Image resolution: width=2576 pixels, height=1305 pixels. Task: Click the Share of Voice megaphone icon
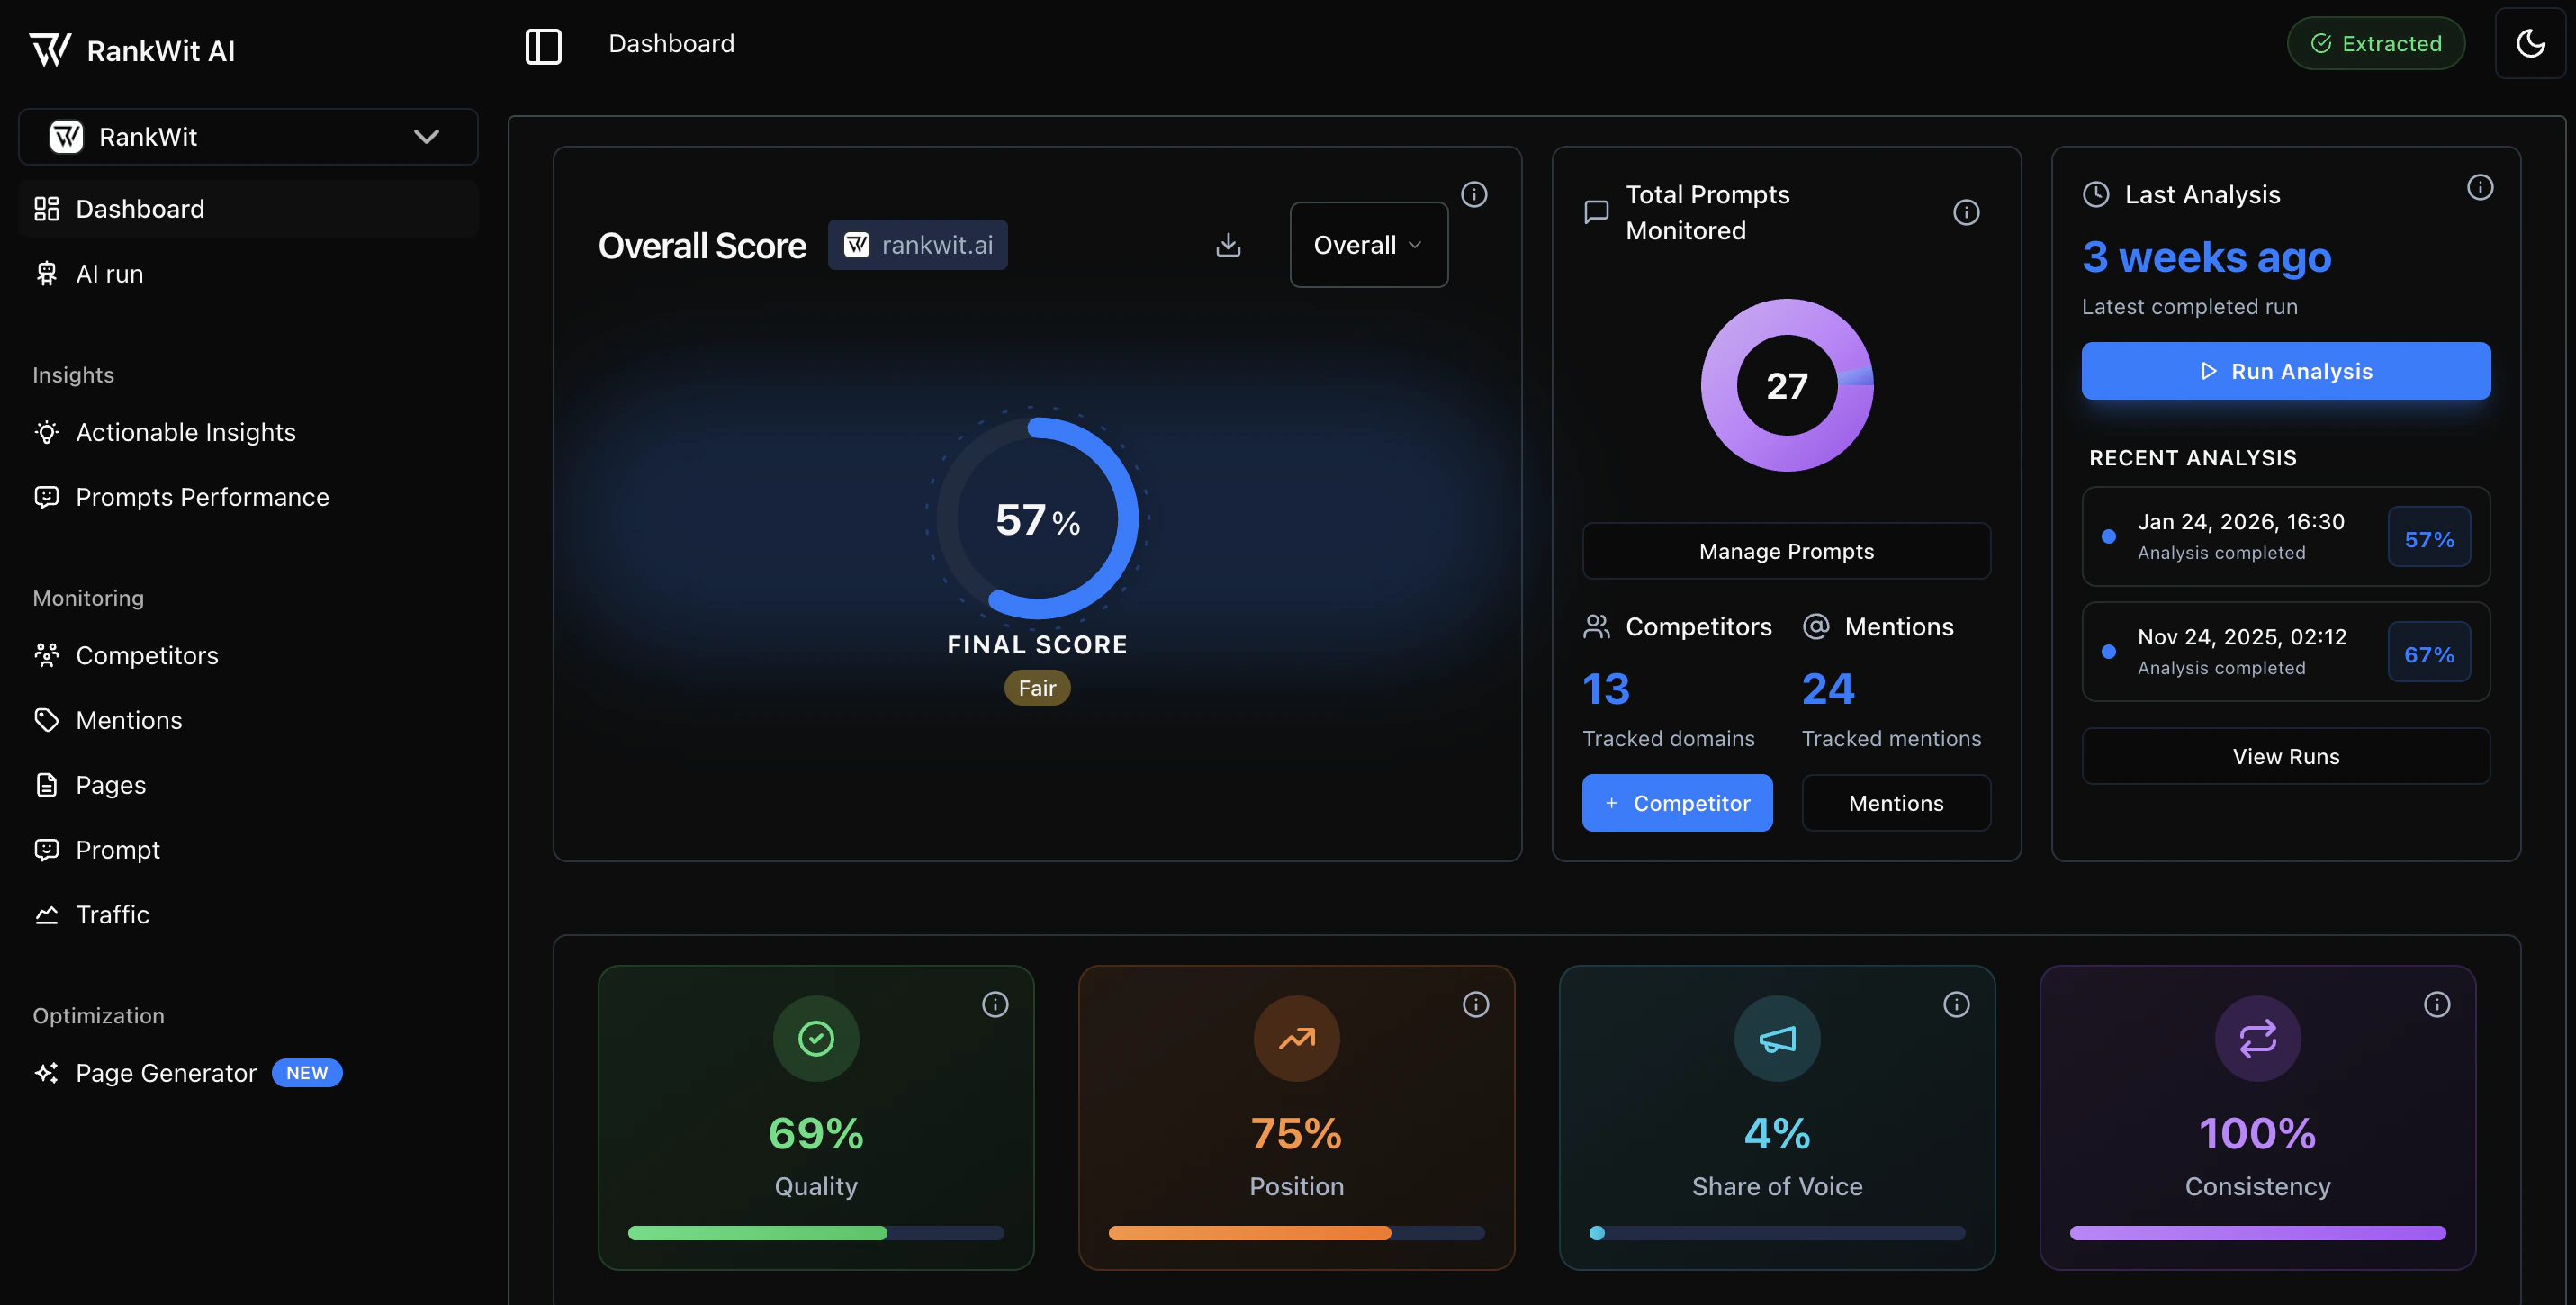(x=1776, y=1038)
